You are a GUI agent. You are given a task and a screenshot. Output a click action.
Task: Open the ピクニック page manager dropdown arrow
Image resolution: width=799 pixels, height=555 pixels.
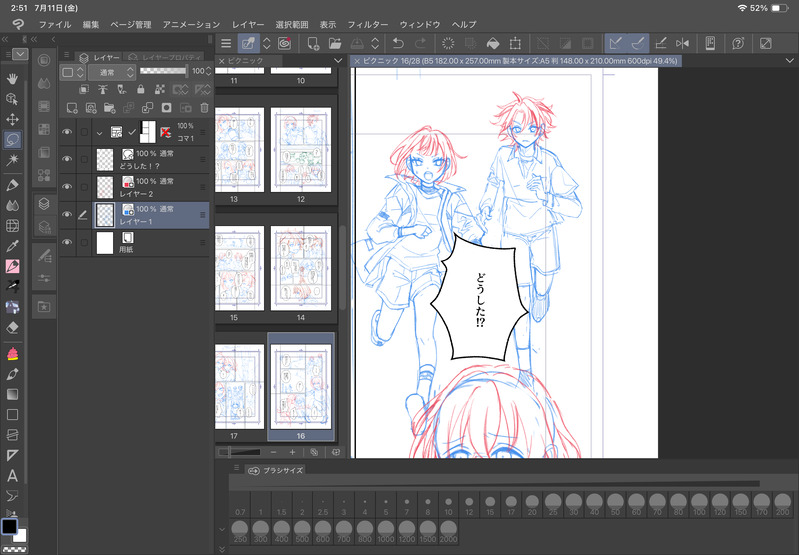click(x=338, y=61)
